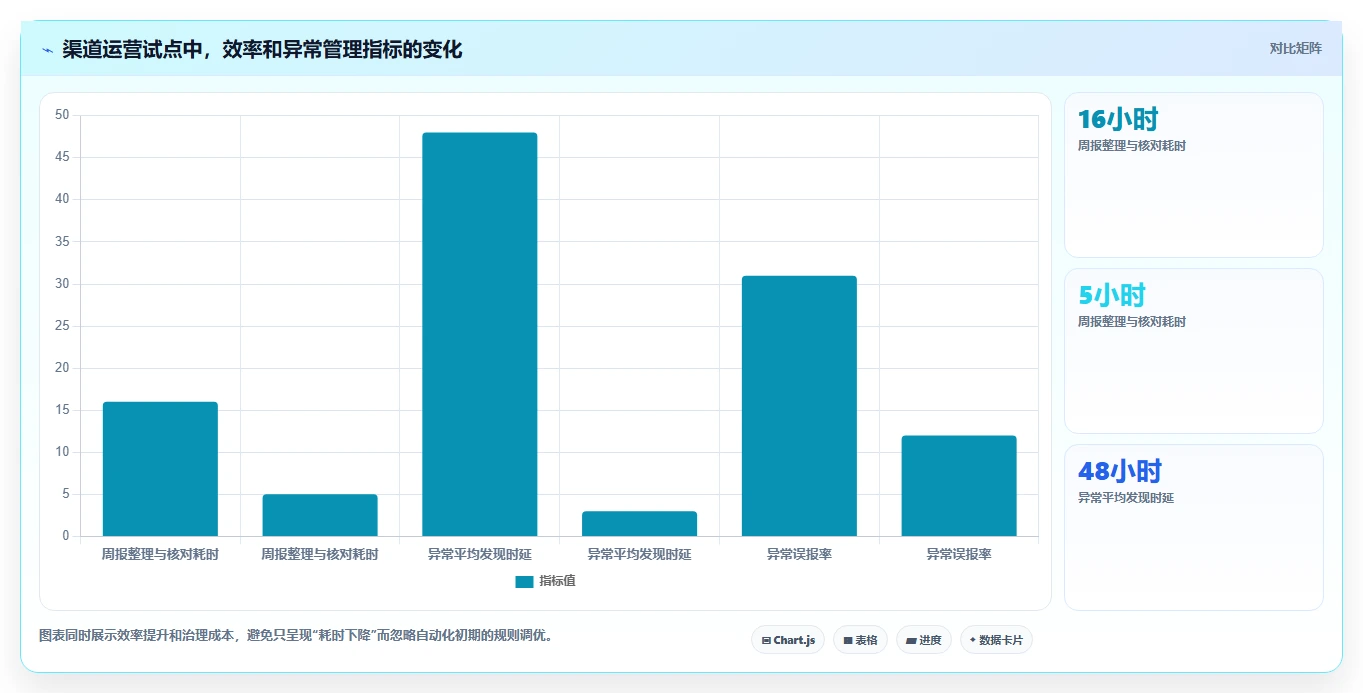Click y-axis tick label 25
The width and height of the screenshot is (1363, 693).
click(x=62, y=326)
